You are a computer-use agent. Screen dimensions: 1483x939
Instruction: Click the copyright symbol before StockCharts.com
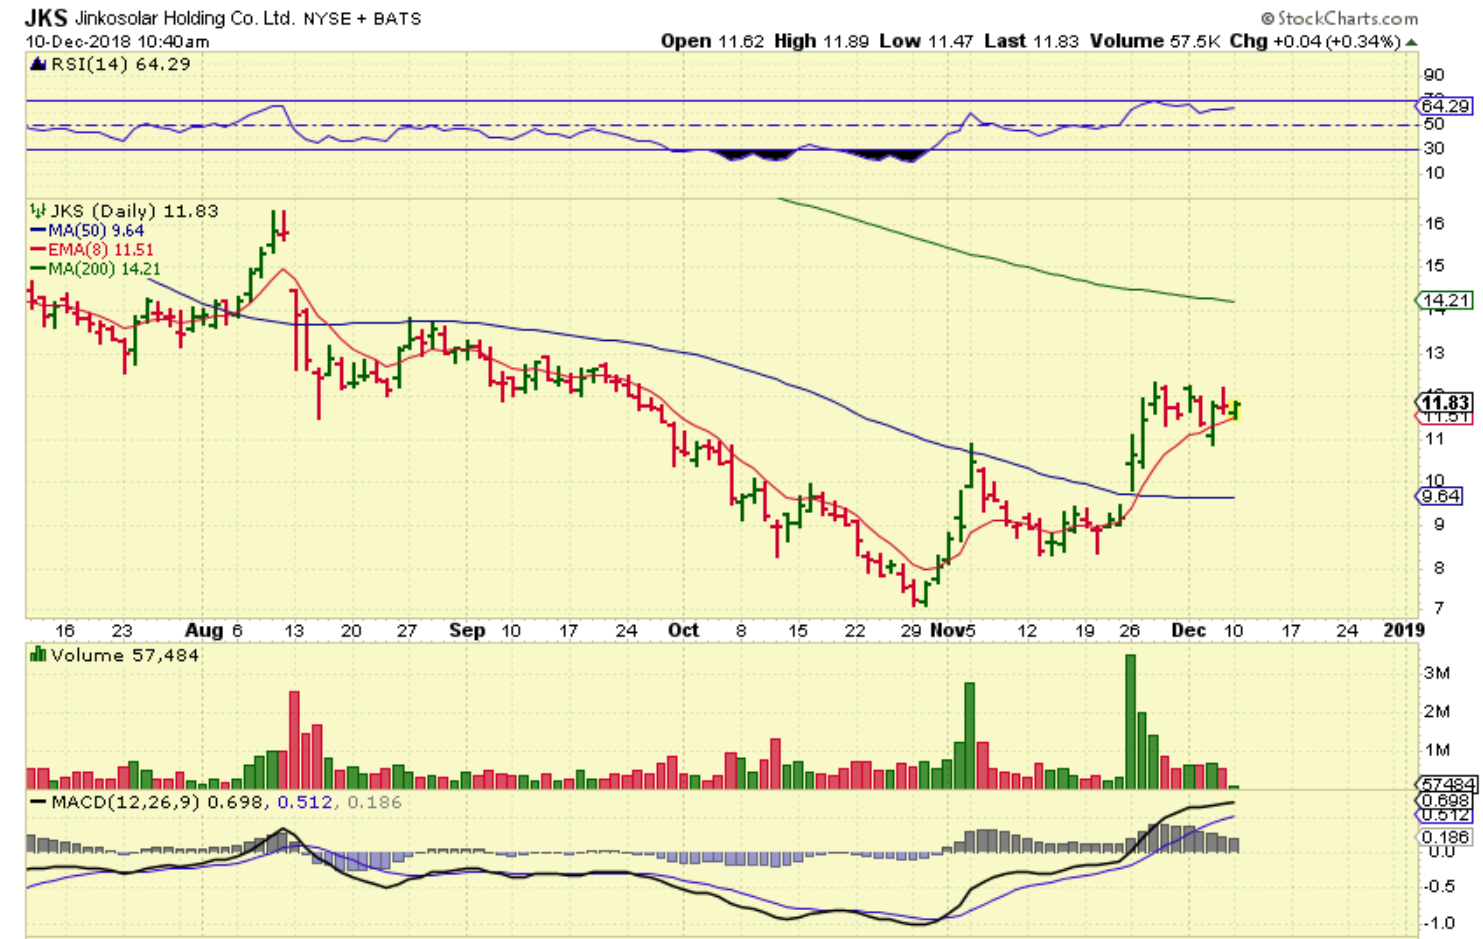[1267, 18]
